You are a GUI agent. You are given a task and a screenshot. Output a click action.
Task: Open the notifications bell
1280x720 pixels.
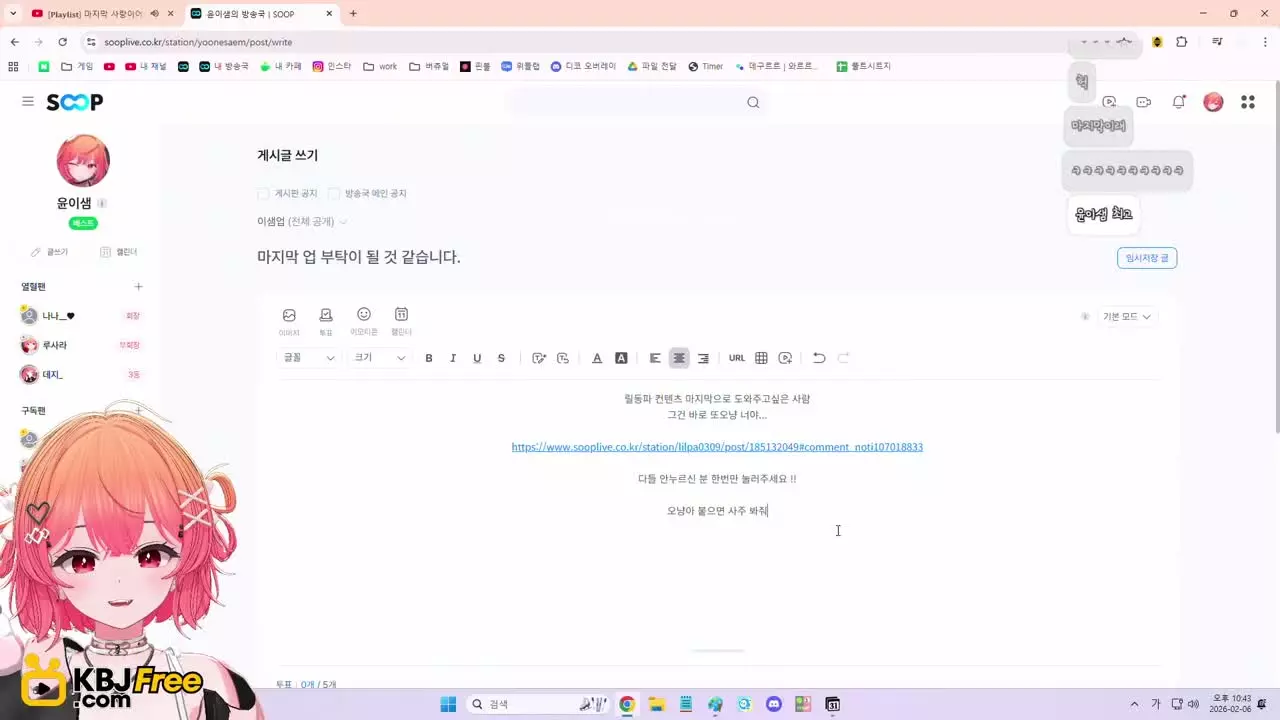(1179, 102)
